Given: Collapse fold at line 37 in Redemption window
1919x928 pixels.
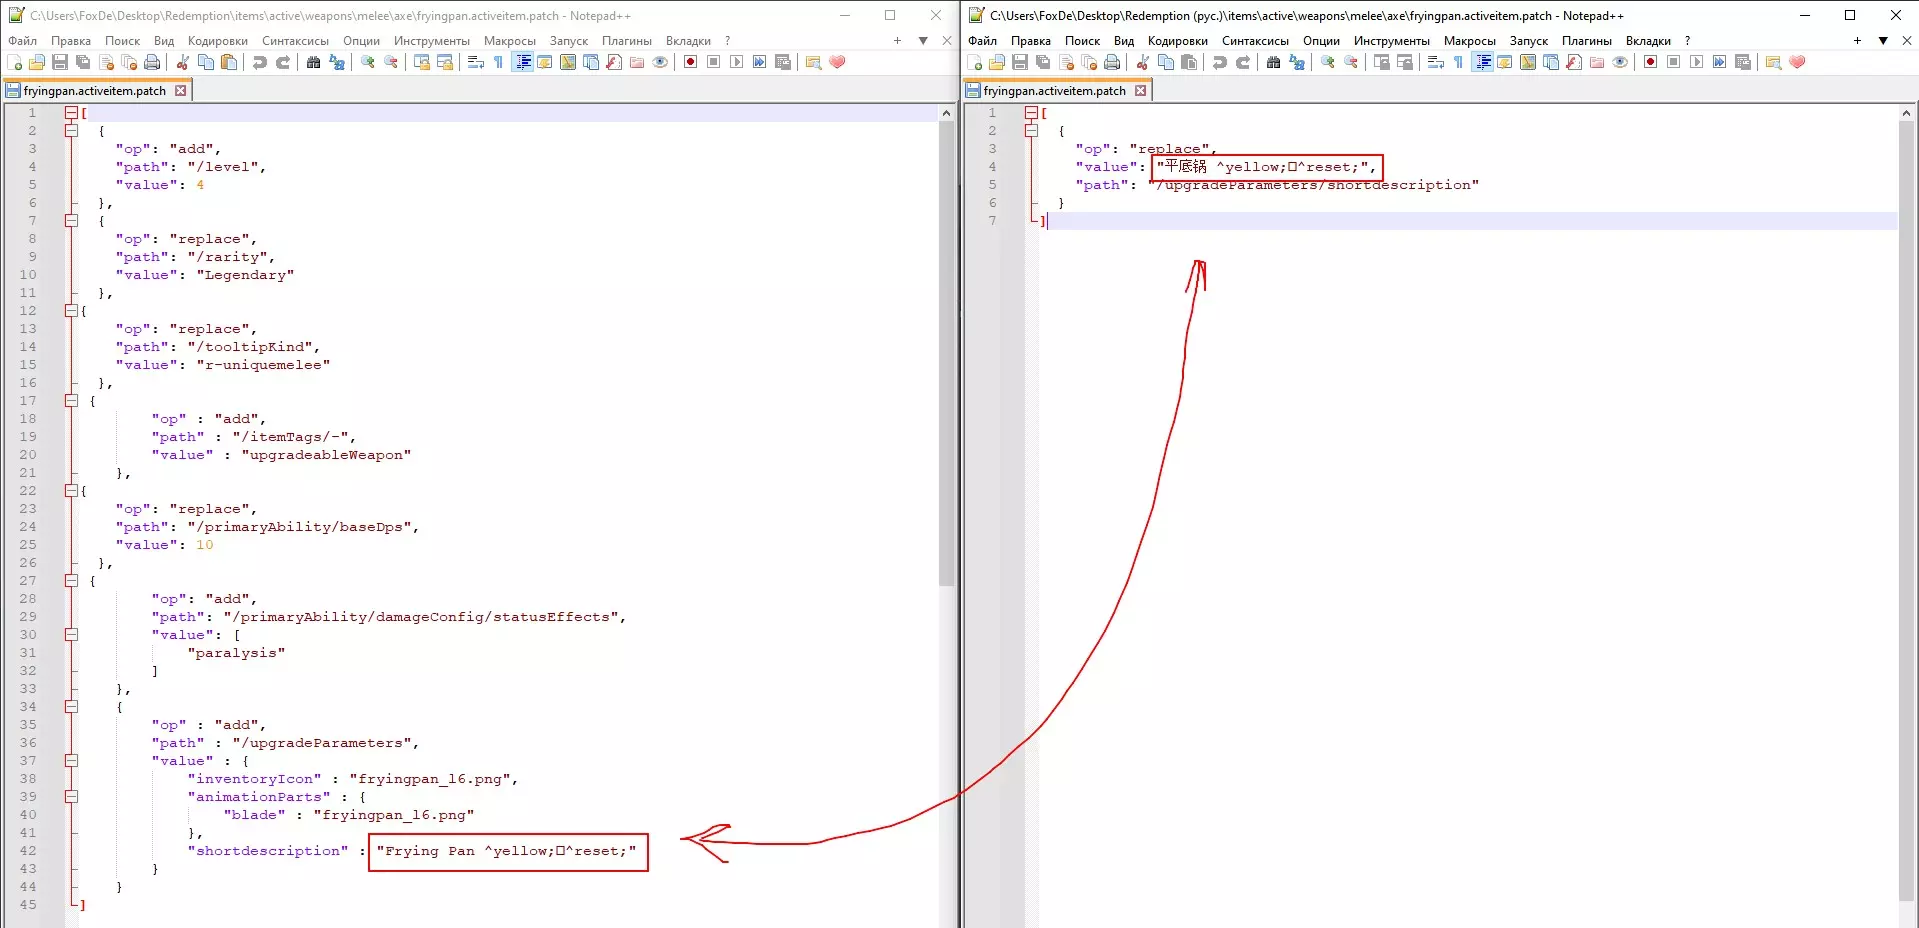Looking at the screenshot, I should [x=71, y=761].
